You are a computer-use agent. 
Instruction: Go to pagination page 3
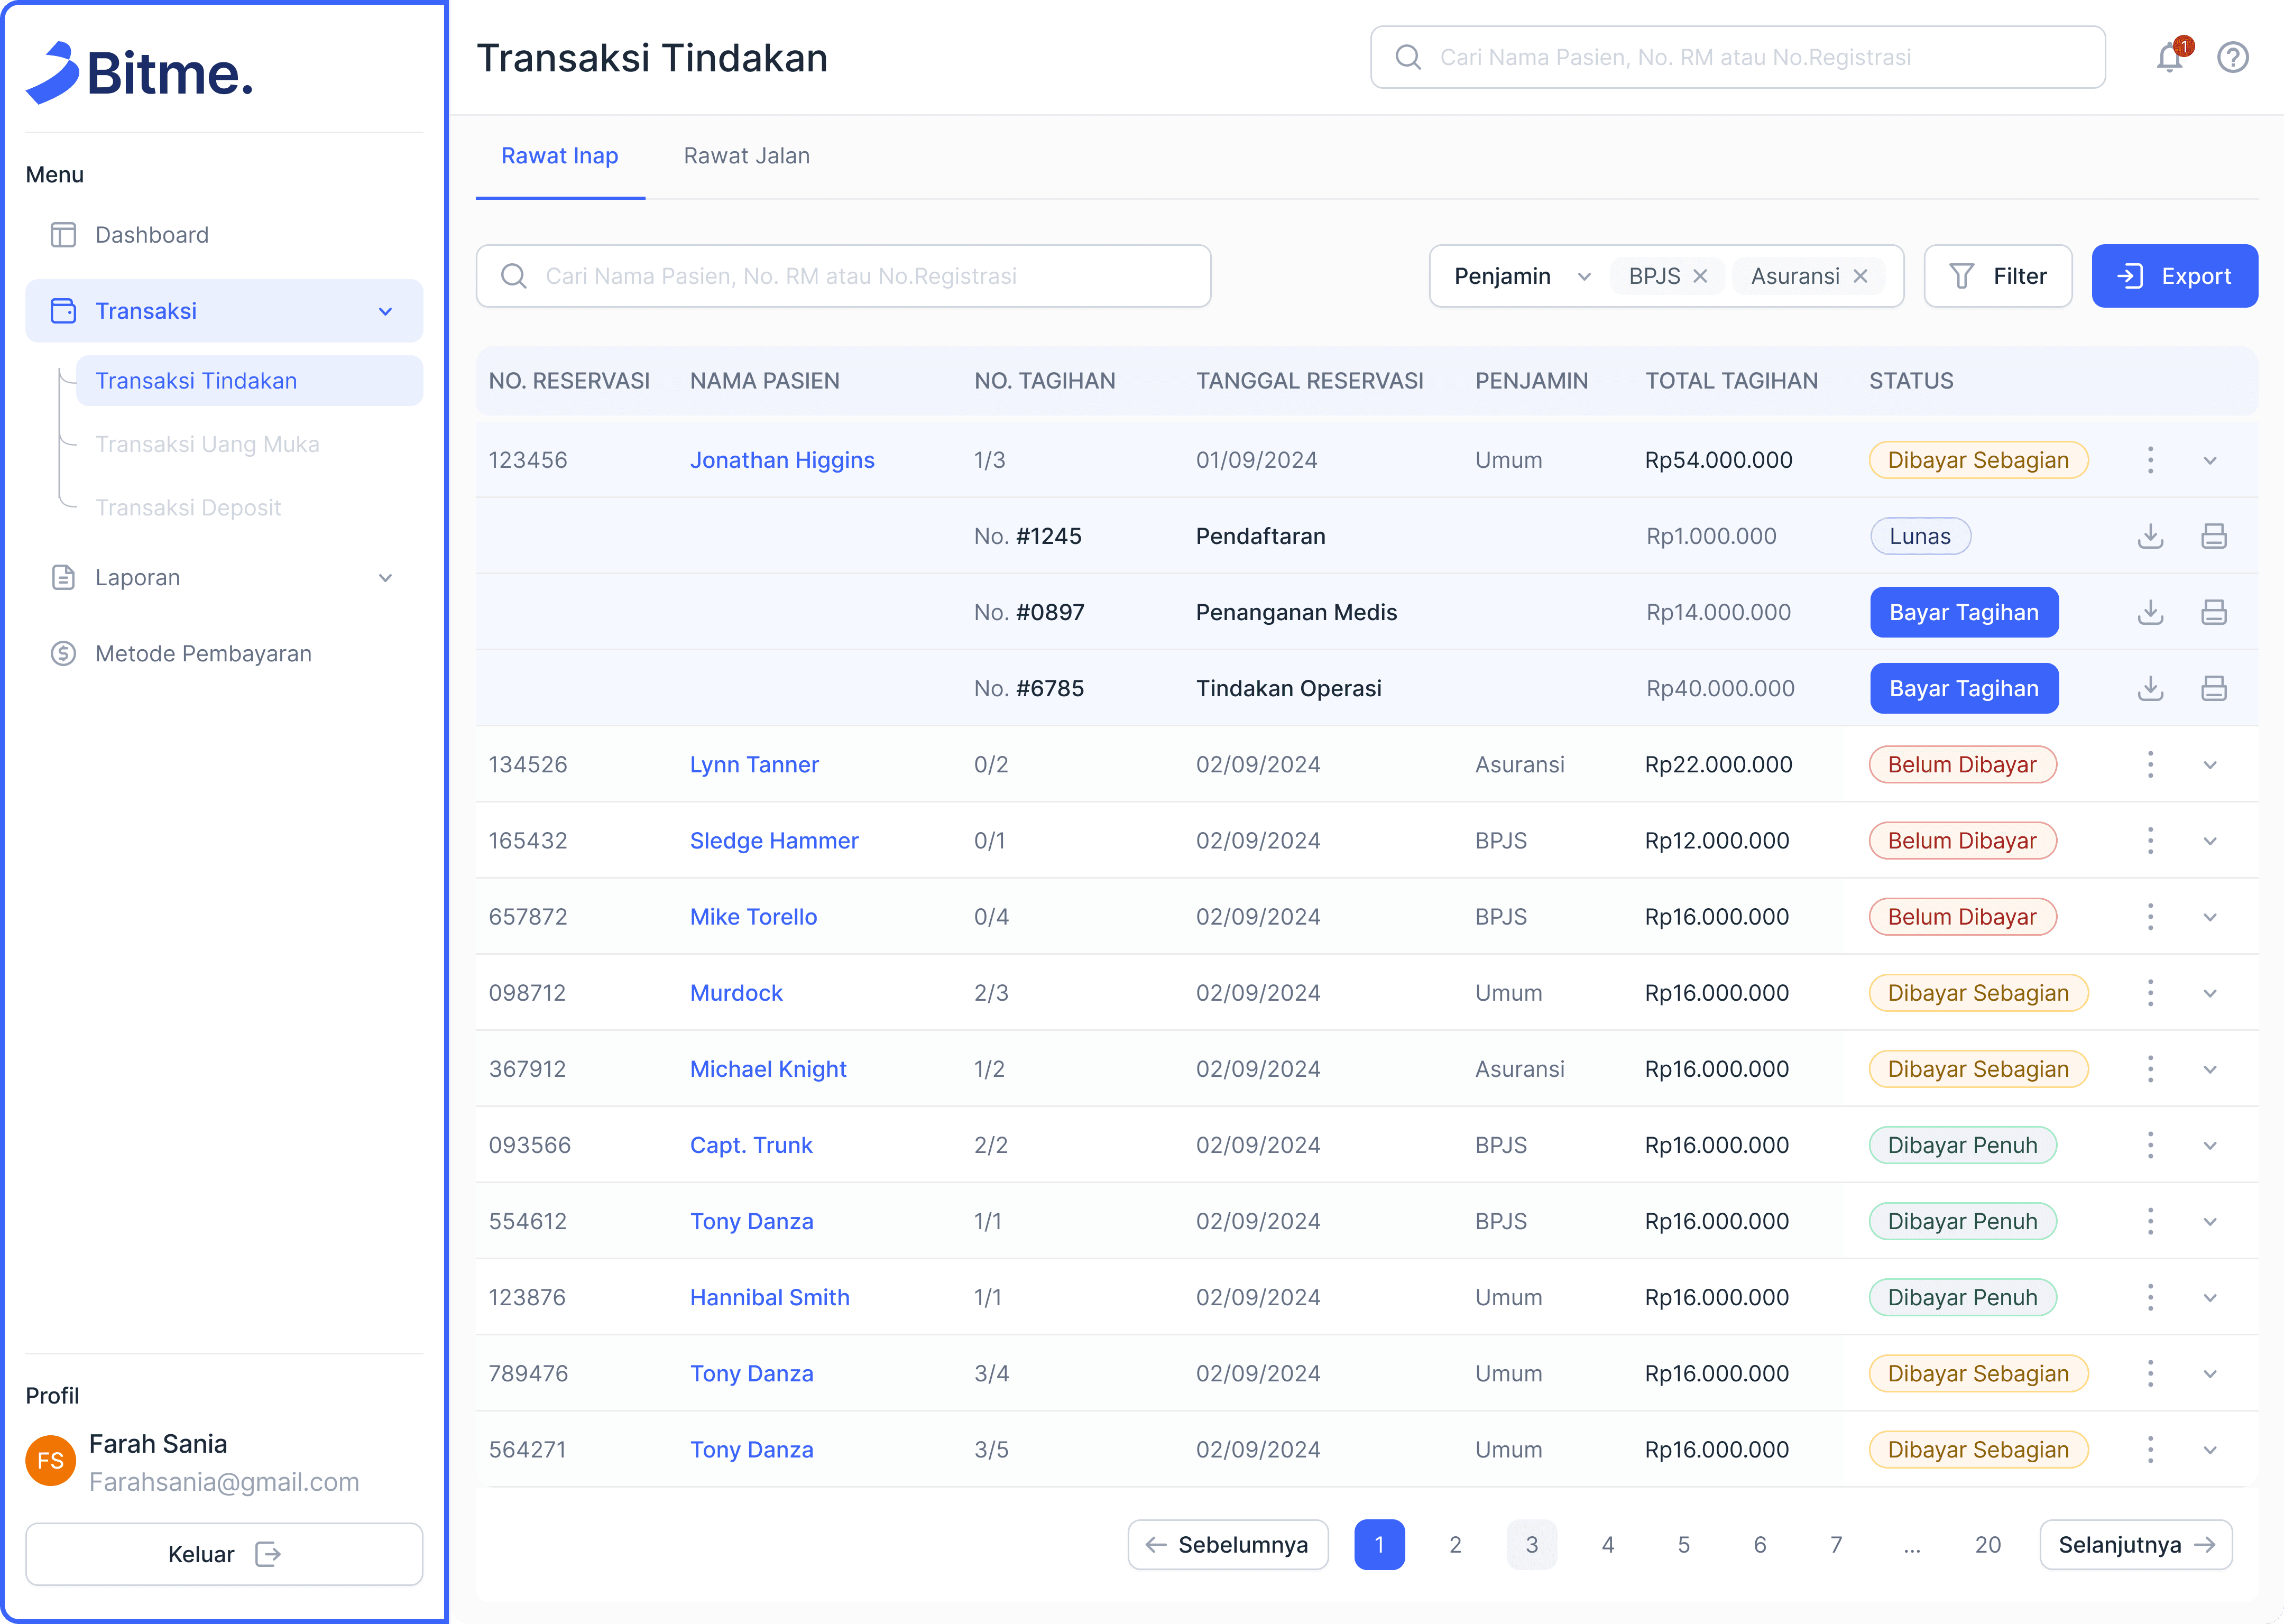click(1531, 1545)
